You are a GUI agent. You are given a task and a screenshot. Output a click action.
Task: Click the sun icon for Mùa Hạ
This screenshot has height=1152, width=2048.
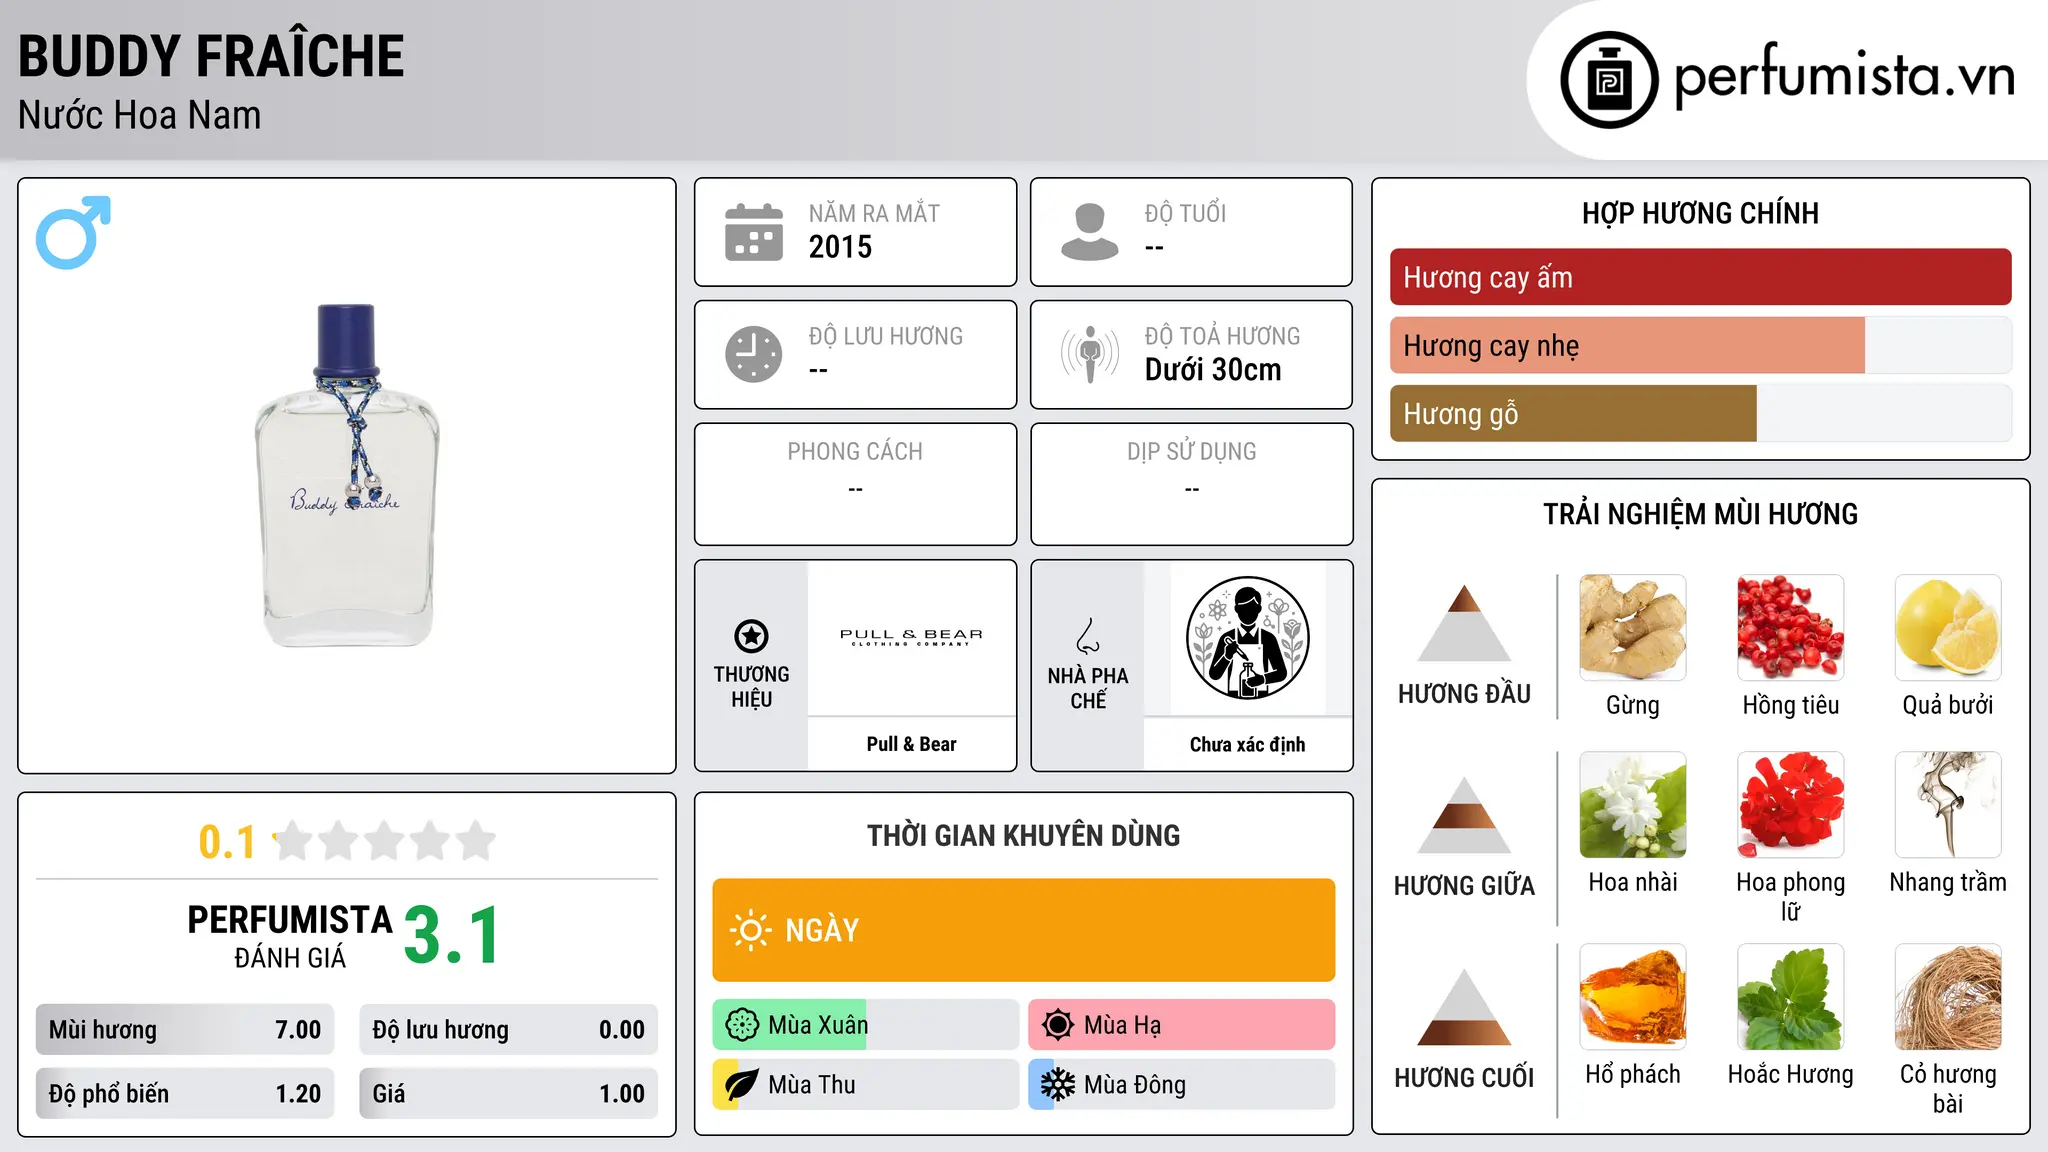click(x=1058, y=1025)
